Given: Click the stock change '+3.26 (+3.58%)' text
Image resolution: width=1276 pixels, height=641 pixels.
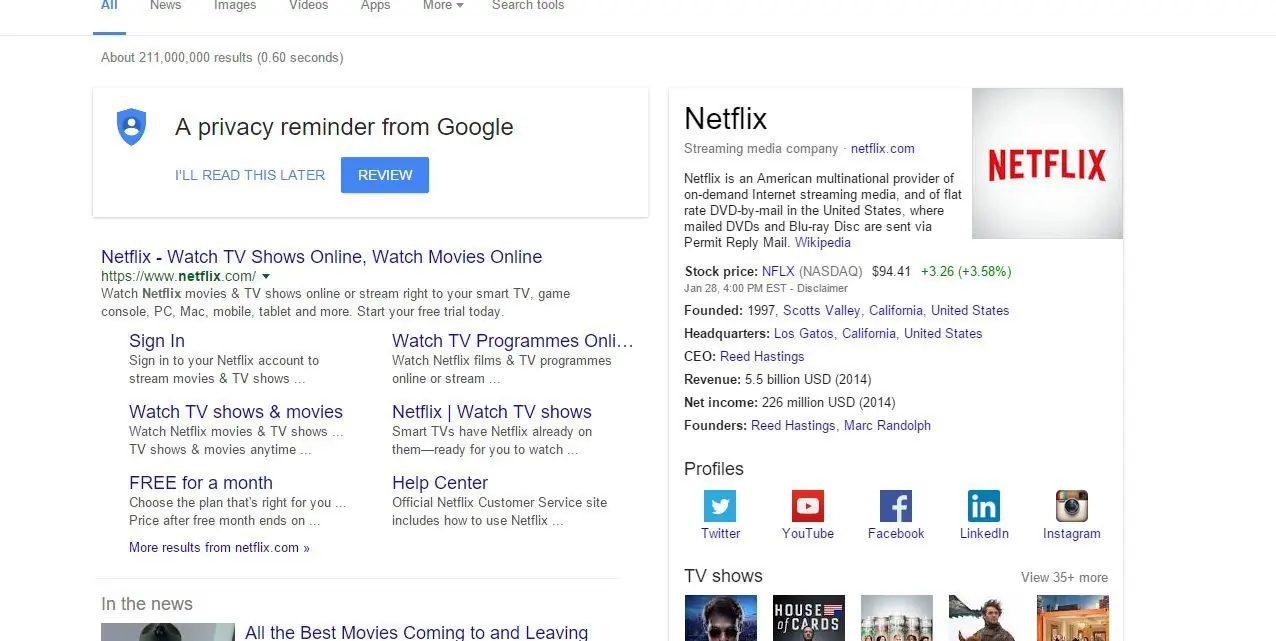Looking at the screenshot, I should pyautogui.click(x=966, y=271).
